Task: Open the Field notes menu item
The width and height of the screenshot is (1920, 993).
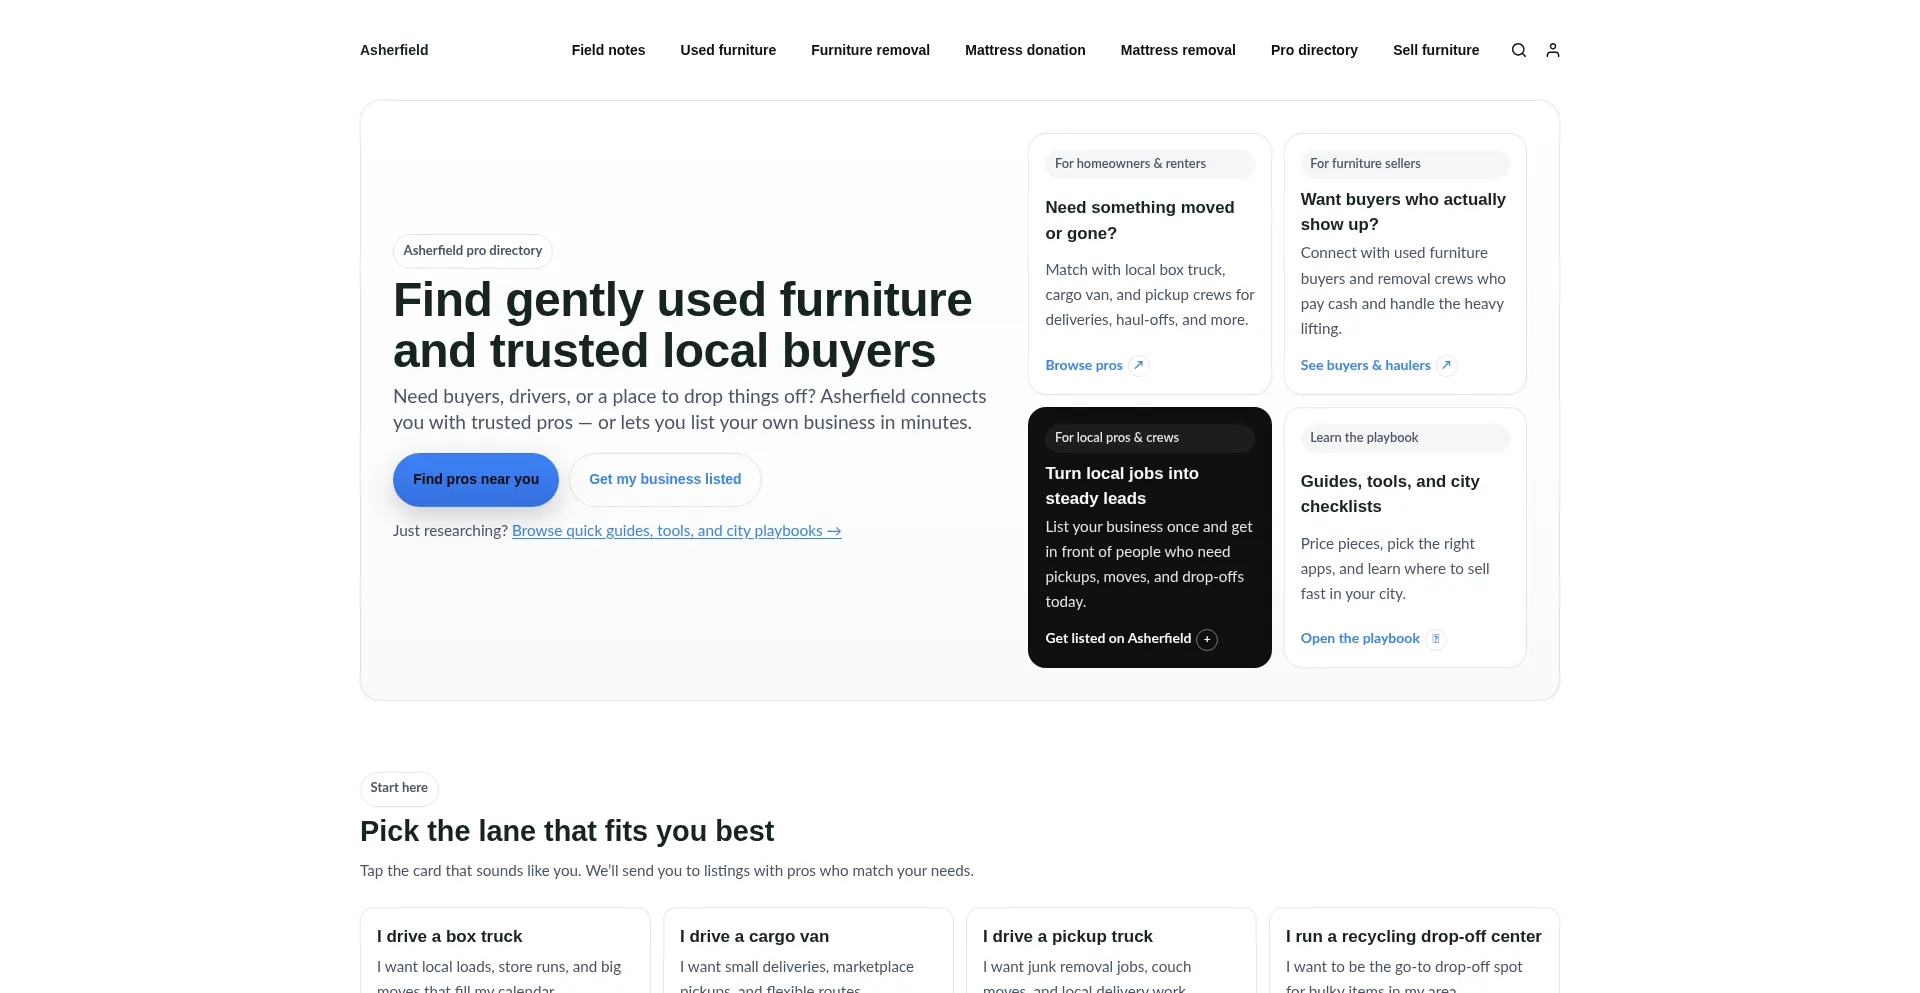Action: coord(608,50)
